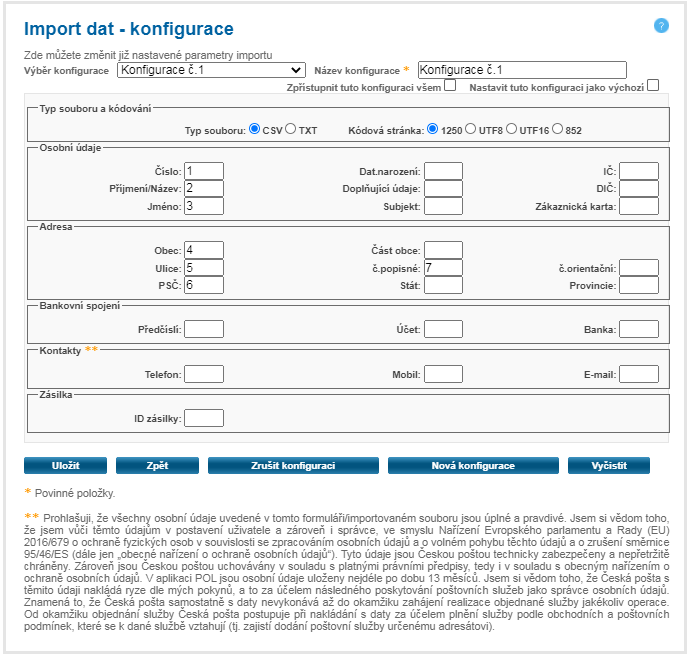This screenshot has width=690, height=657.
Task: Enable Zpřístupnit tuto konfiguraci všem checkbox
Action: point(450,86)
